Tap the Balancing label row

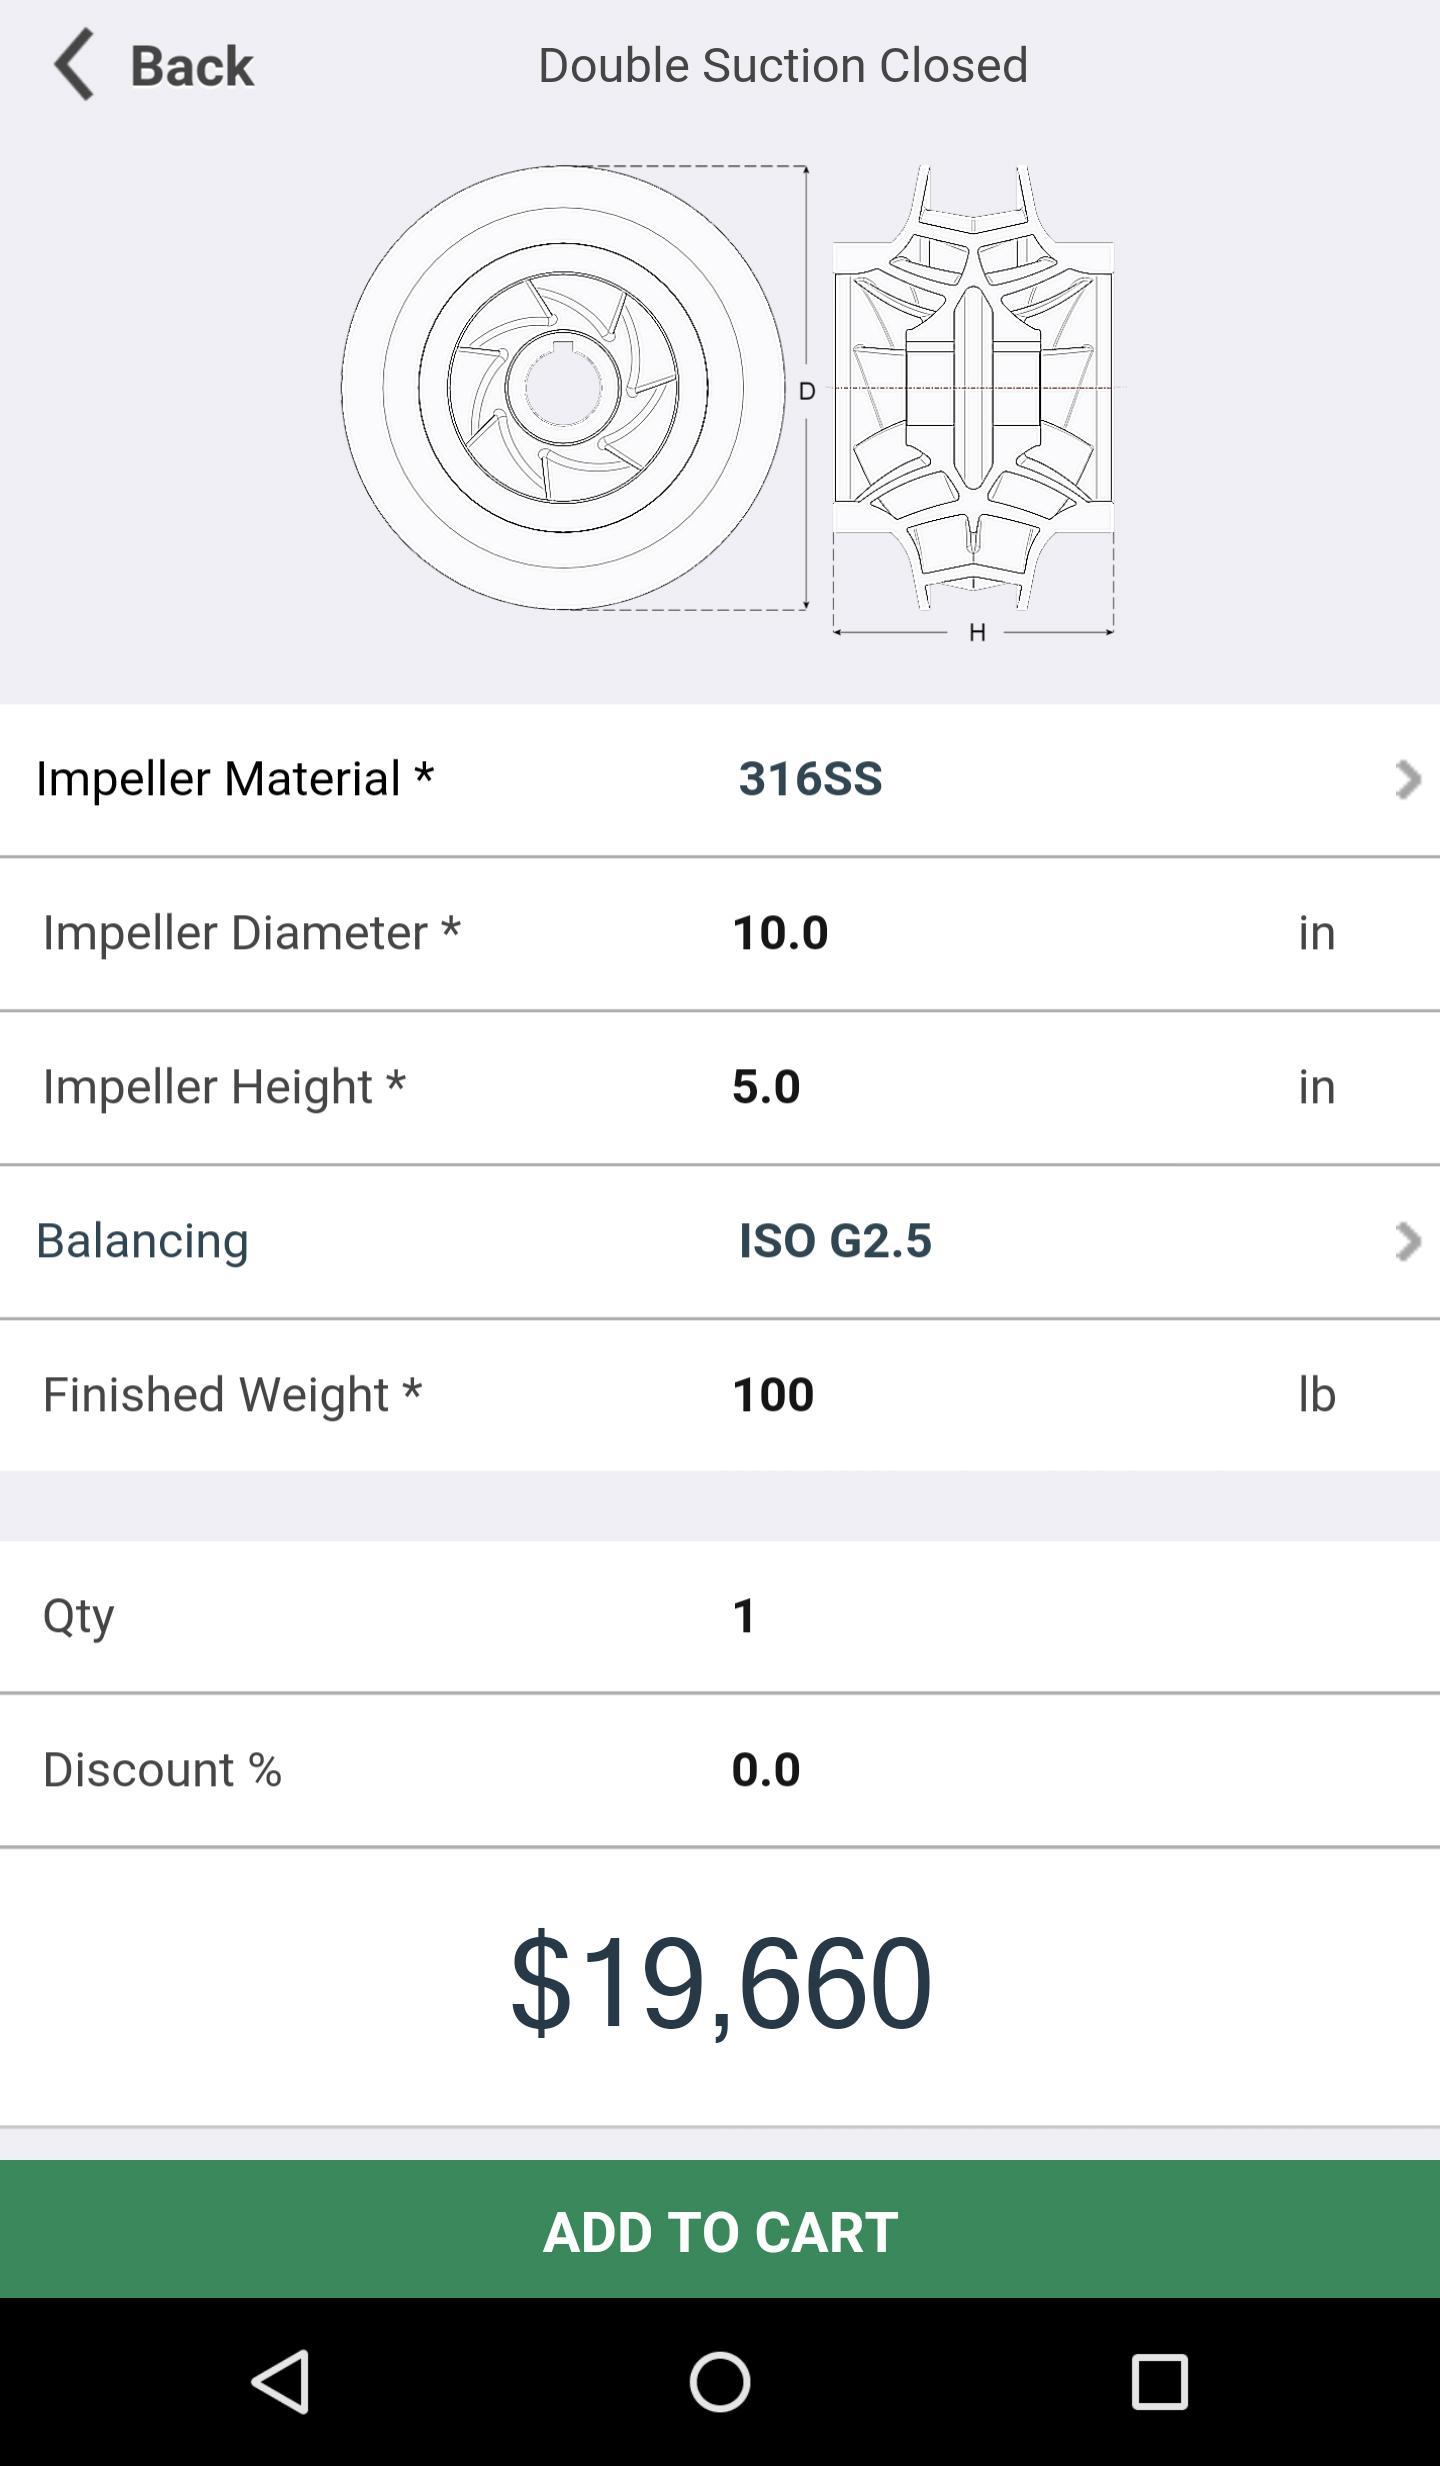coord(720,1241)
